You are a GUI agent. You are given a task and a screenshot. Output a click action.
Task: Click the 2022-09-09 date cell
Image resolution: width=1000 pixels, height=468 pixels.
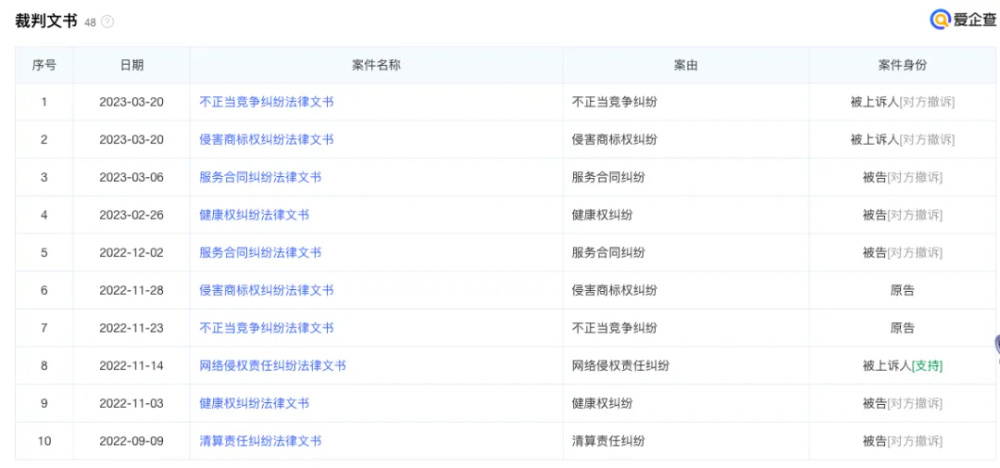tap(131, 441)
